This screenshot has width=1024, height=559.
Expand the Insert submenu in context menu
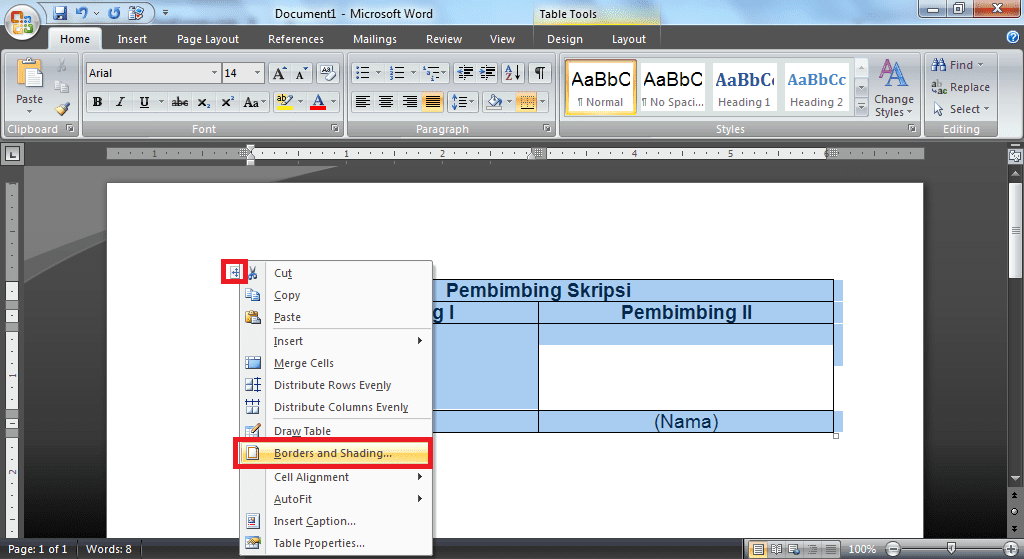coord(336,341)
